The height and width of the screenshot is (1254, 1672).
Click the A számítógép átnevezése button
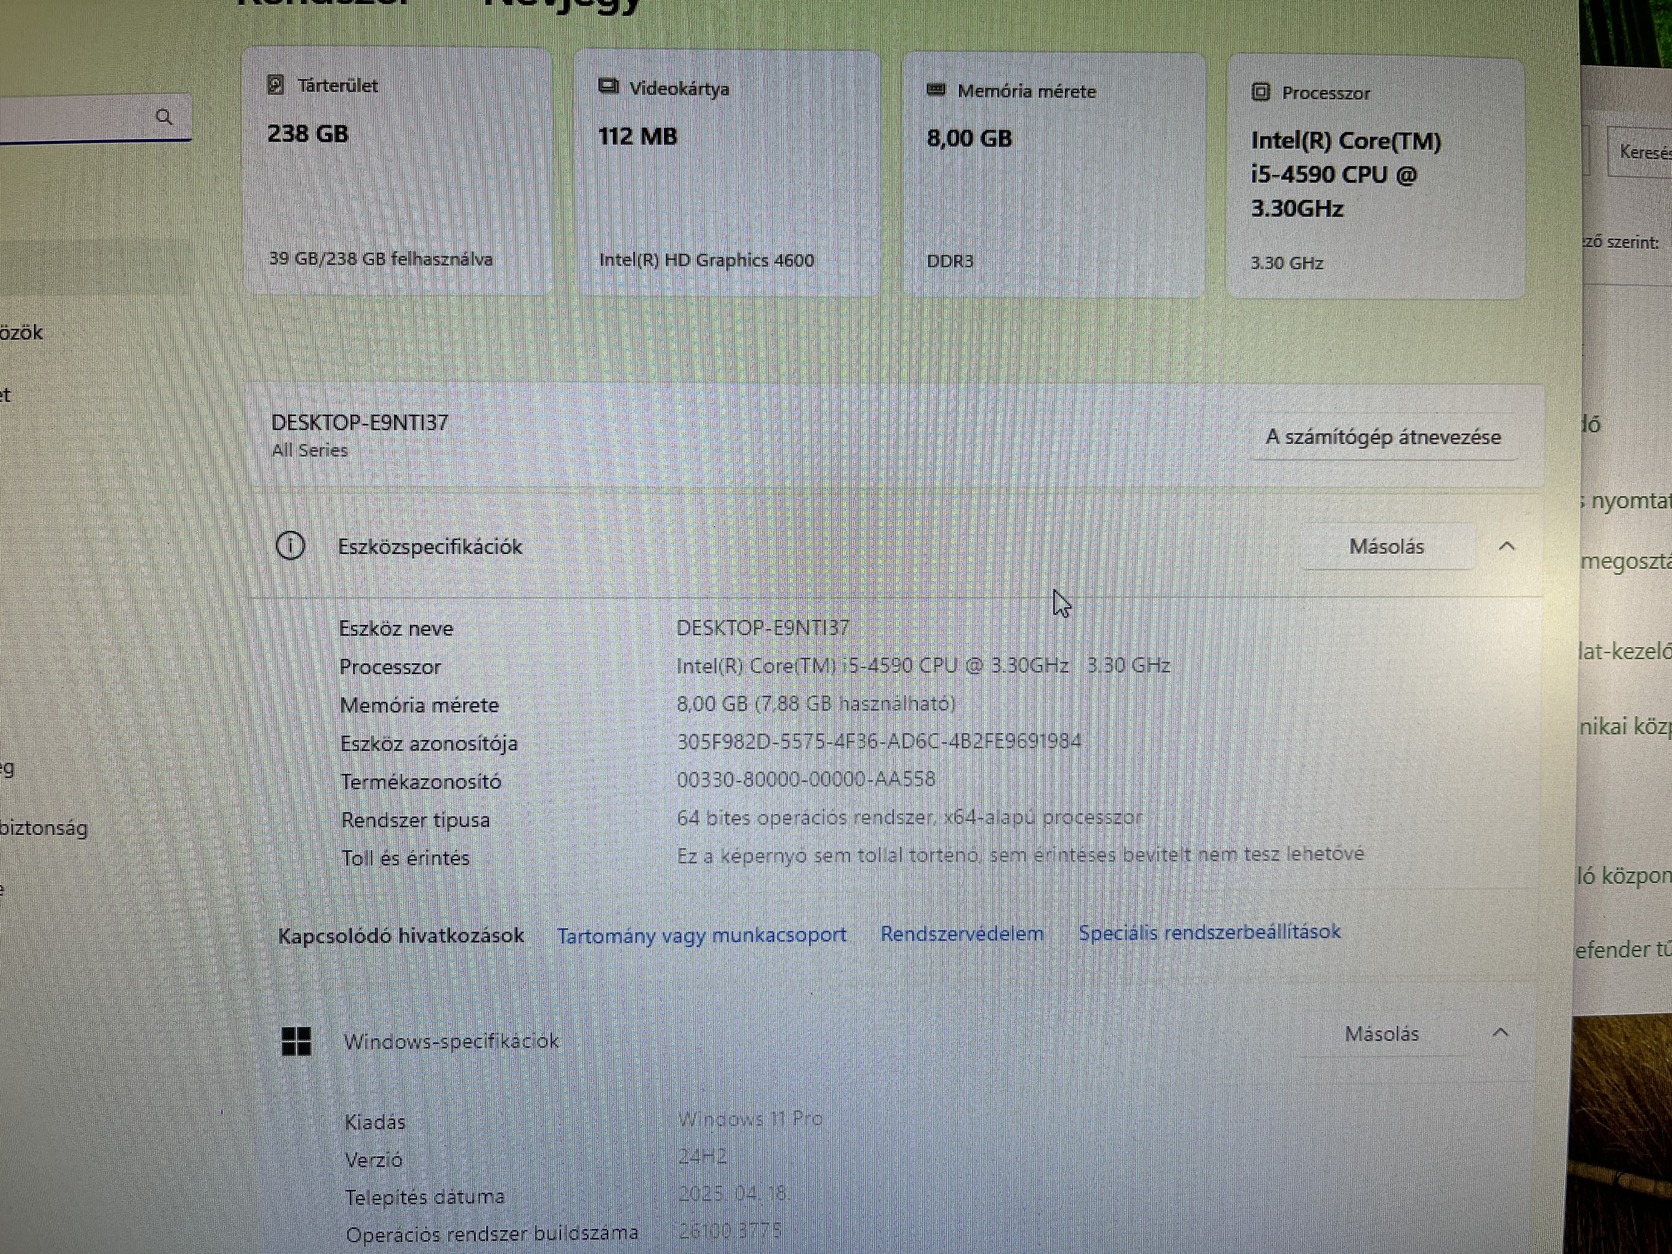[x=1383, y=437]
